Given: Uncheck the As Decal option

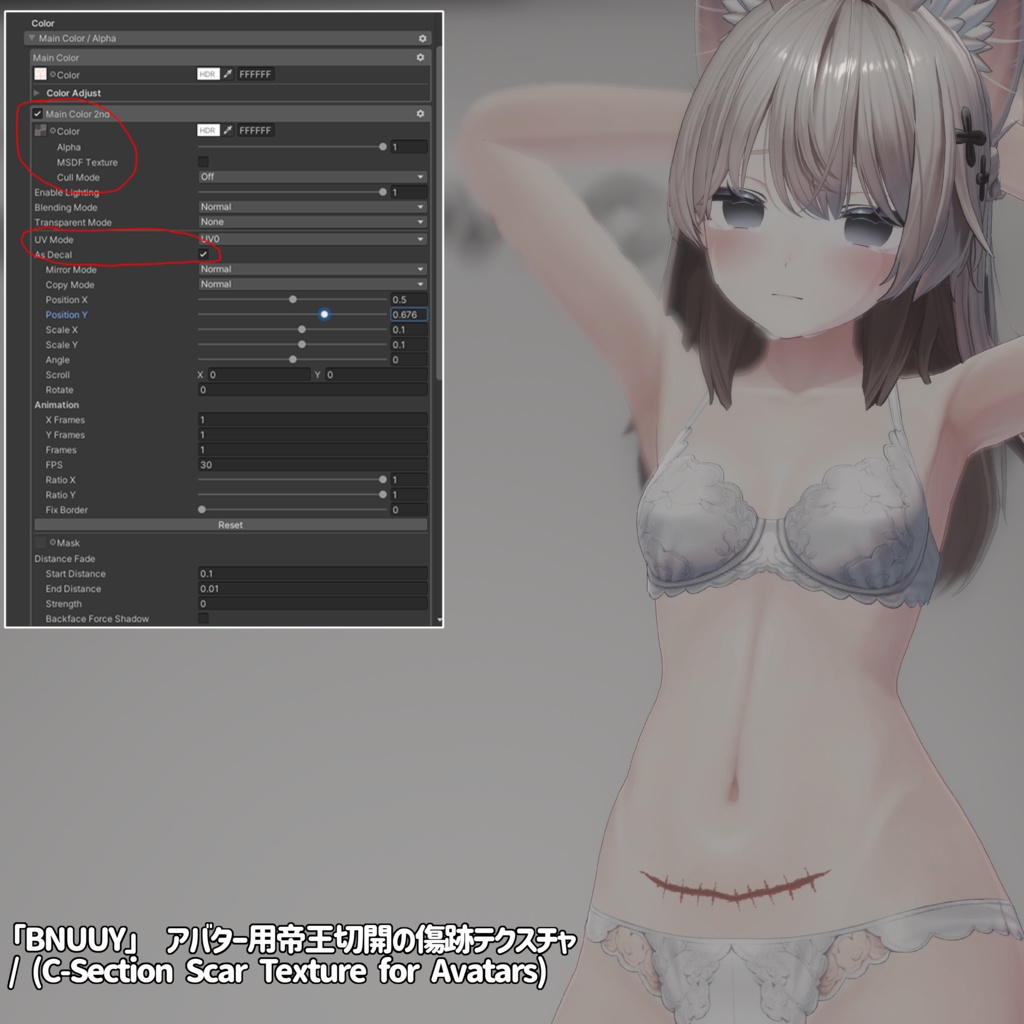Looking at the screenshot, I should click(x=203, y=255).
